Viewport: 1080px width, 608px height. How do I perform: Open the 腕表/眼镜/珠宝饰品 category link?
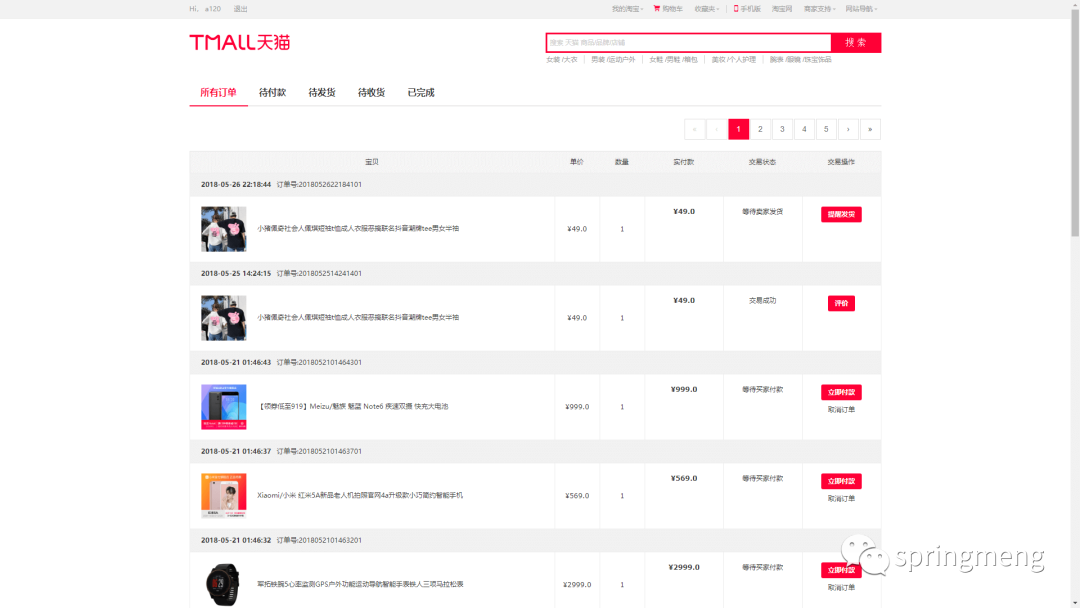800,60
